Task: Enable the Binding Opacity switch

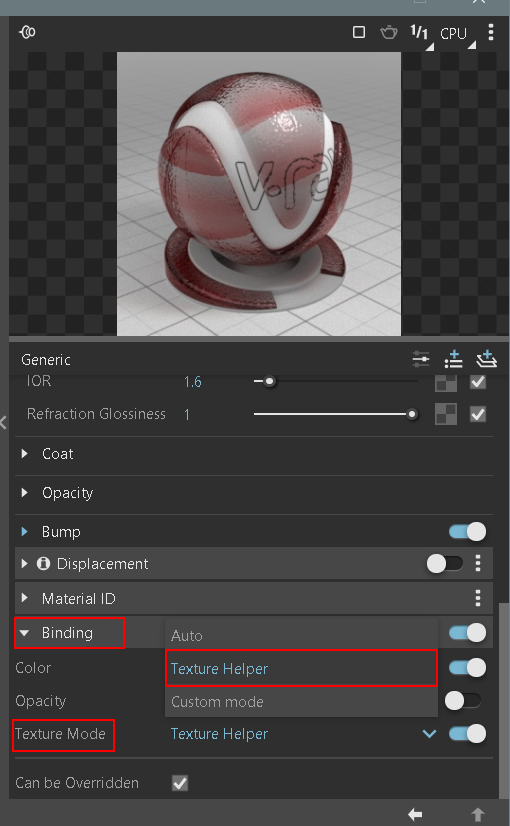Action: coord(463,701)
